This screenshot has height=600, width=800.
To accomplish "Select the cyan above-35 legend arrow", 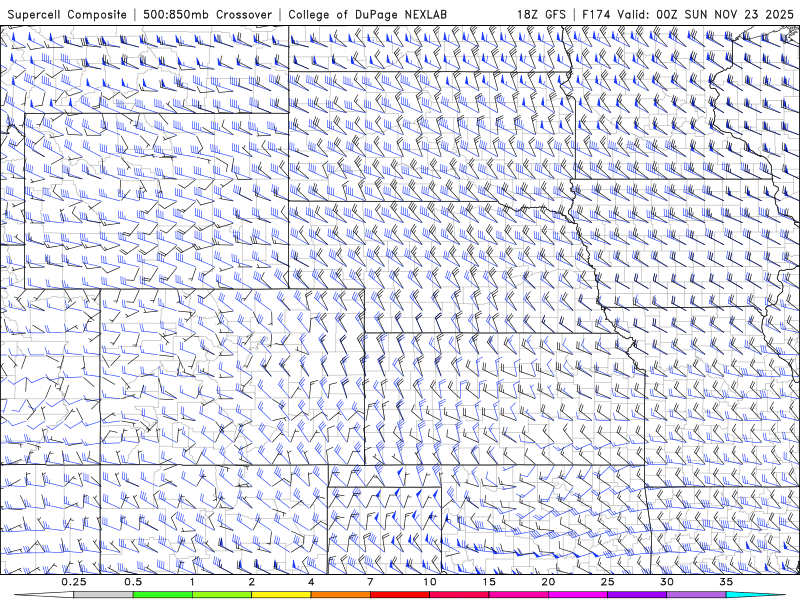I will point(756,595).
